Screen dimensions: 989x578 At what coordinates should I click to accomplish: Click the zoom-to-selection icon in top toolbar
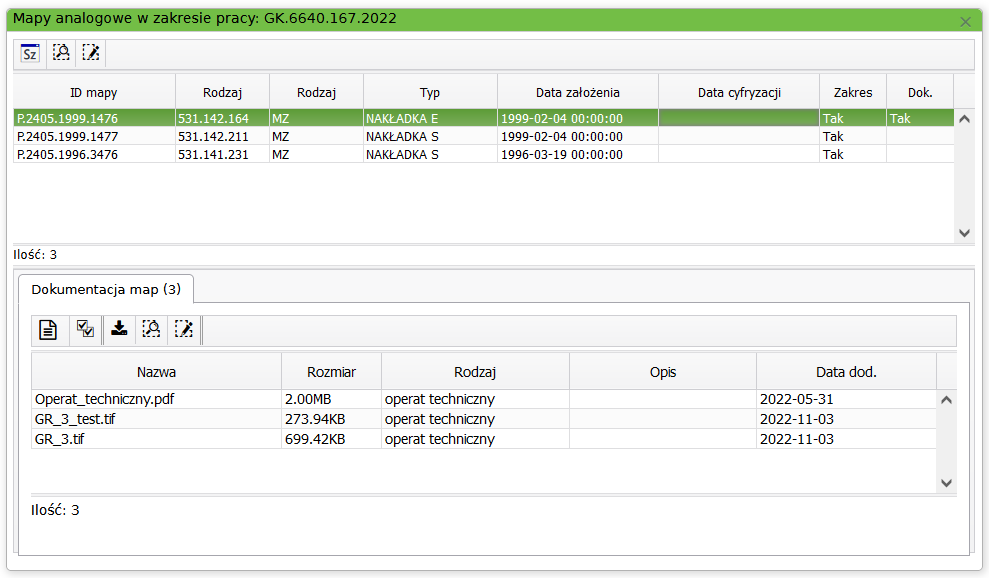coord(61,53)
